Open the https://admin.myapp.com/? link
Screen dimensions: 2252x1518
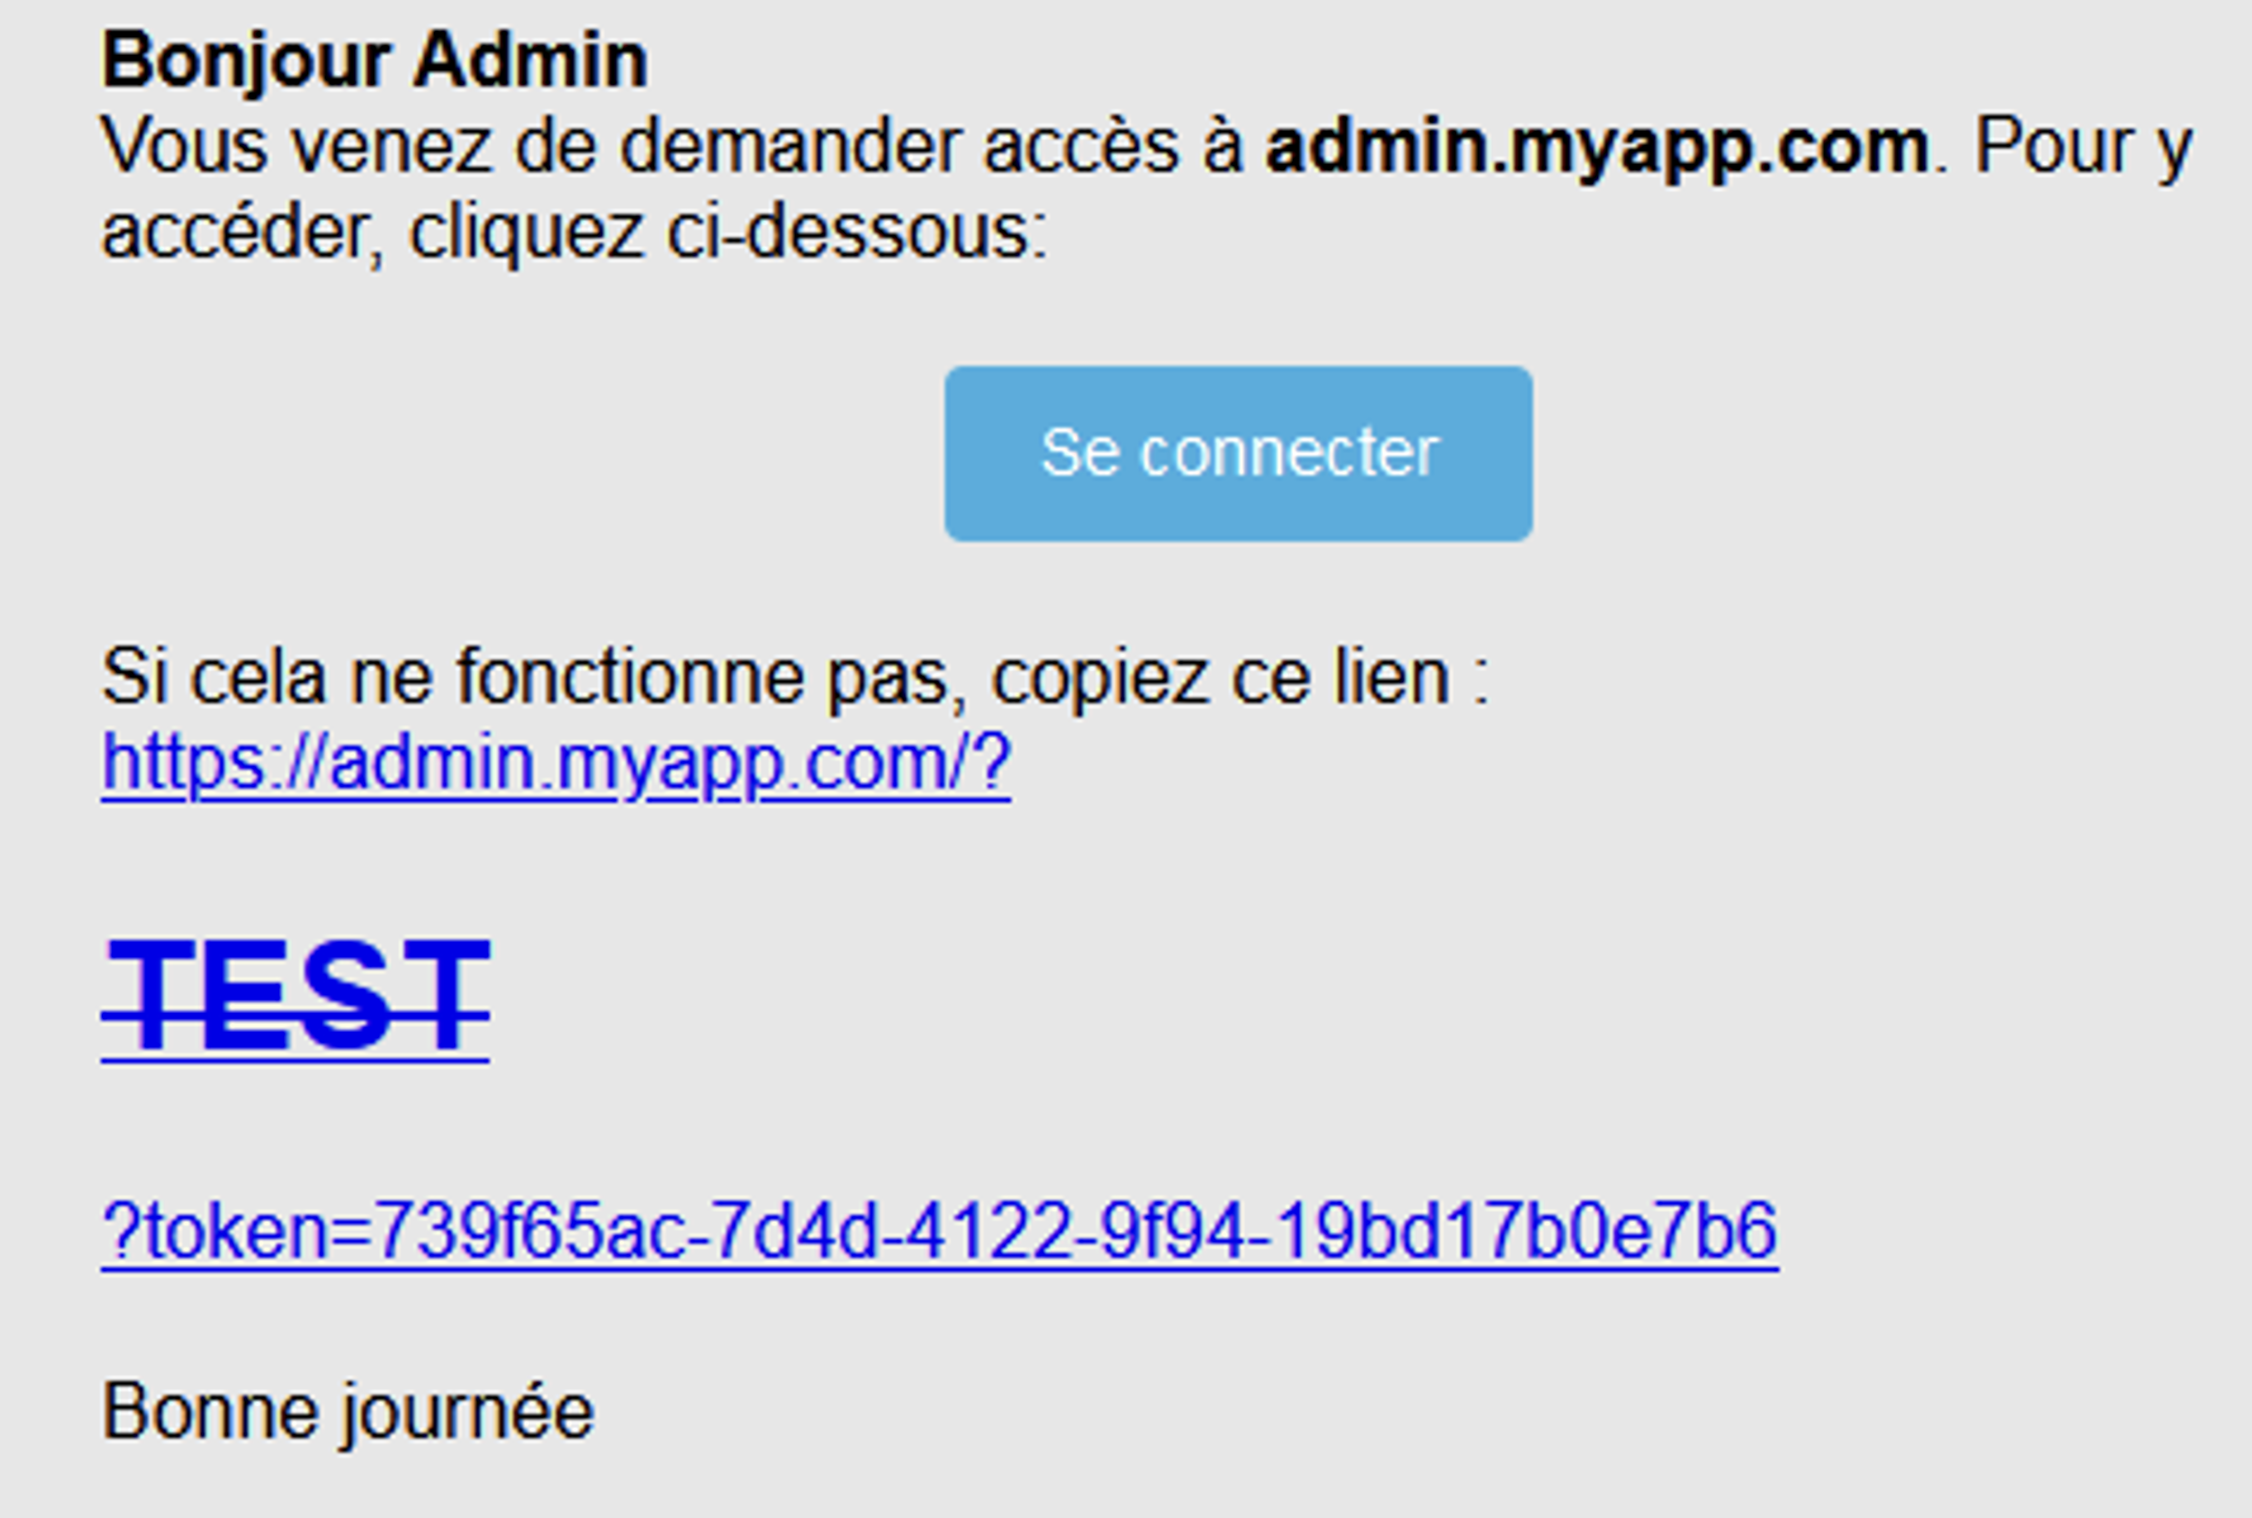556,764
